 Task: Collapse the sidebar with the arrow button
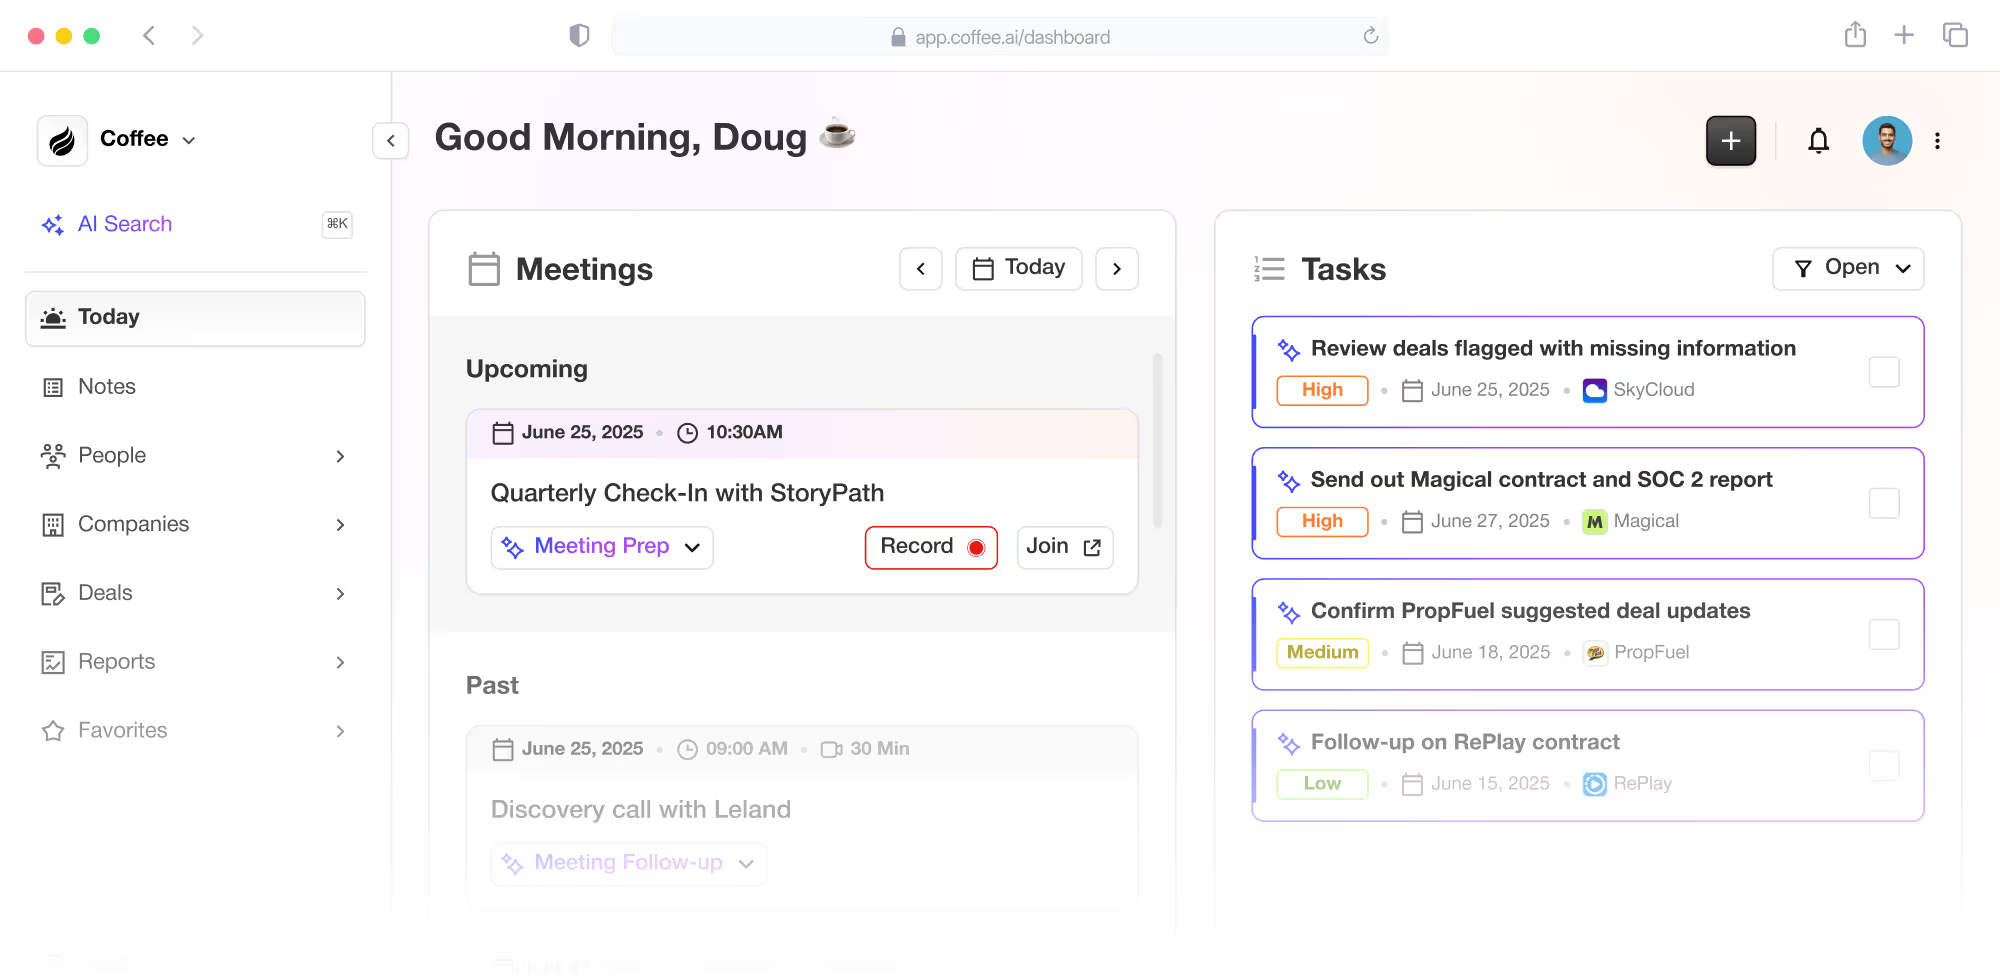point(391,141)
